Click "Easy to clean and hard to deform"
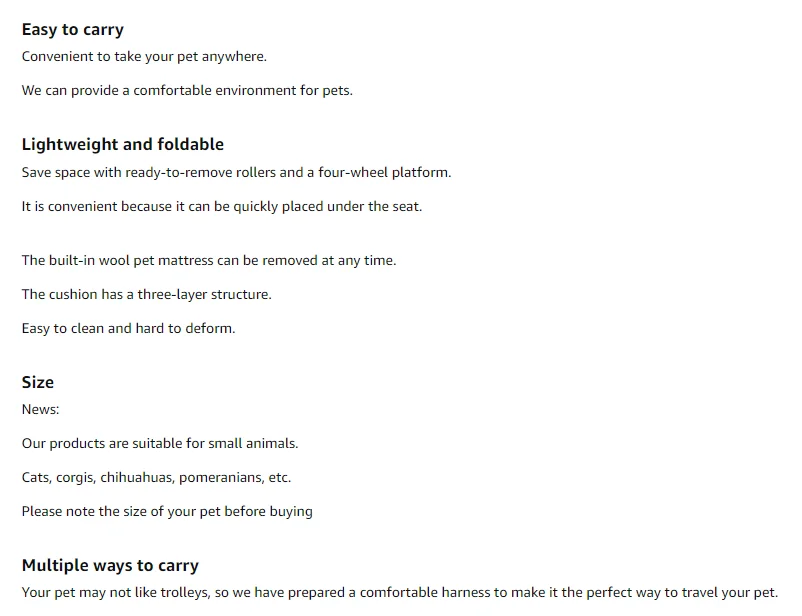 [x=128, y=329]
